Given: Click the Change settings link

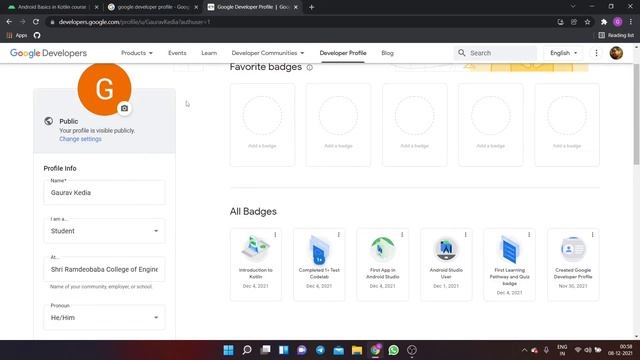Looking at the screenshot, I should pos(80,139).
